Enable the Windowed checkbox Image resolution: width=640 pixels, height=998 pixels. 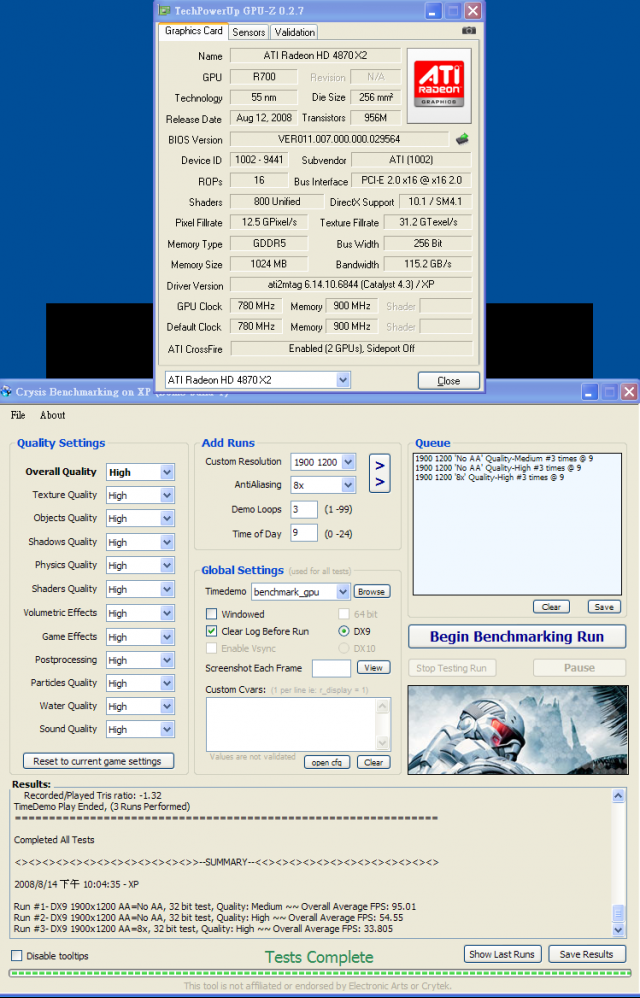coord(212,614)
